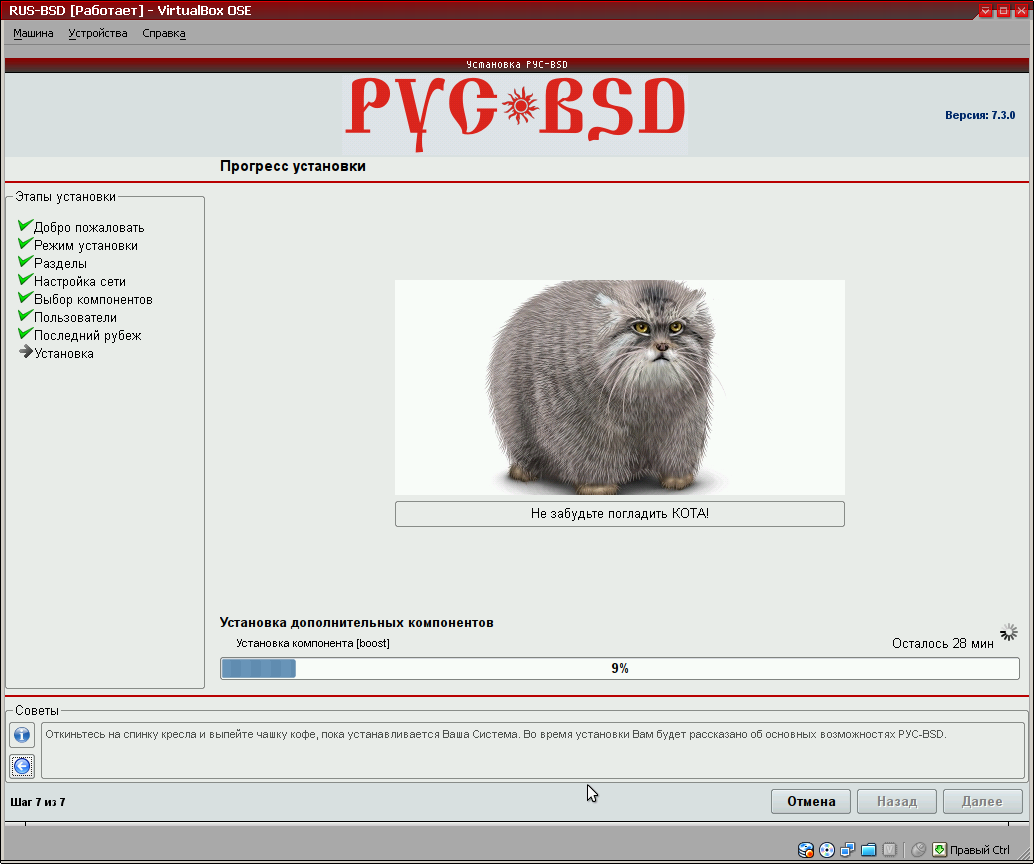Click the 'Не забудьте погладить КОТА!' button

coord(620,514)
